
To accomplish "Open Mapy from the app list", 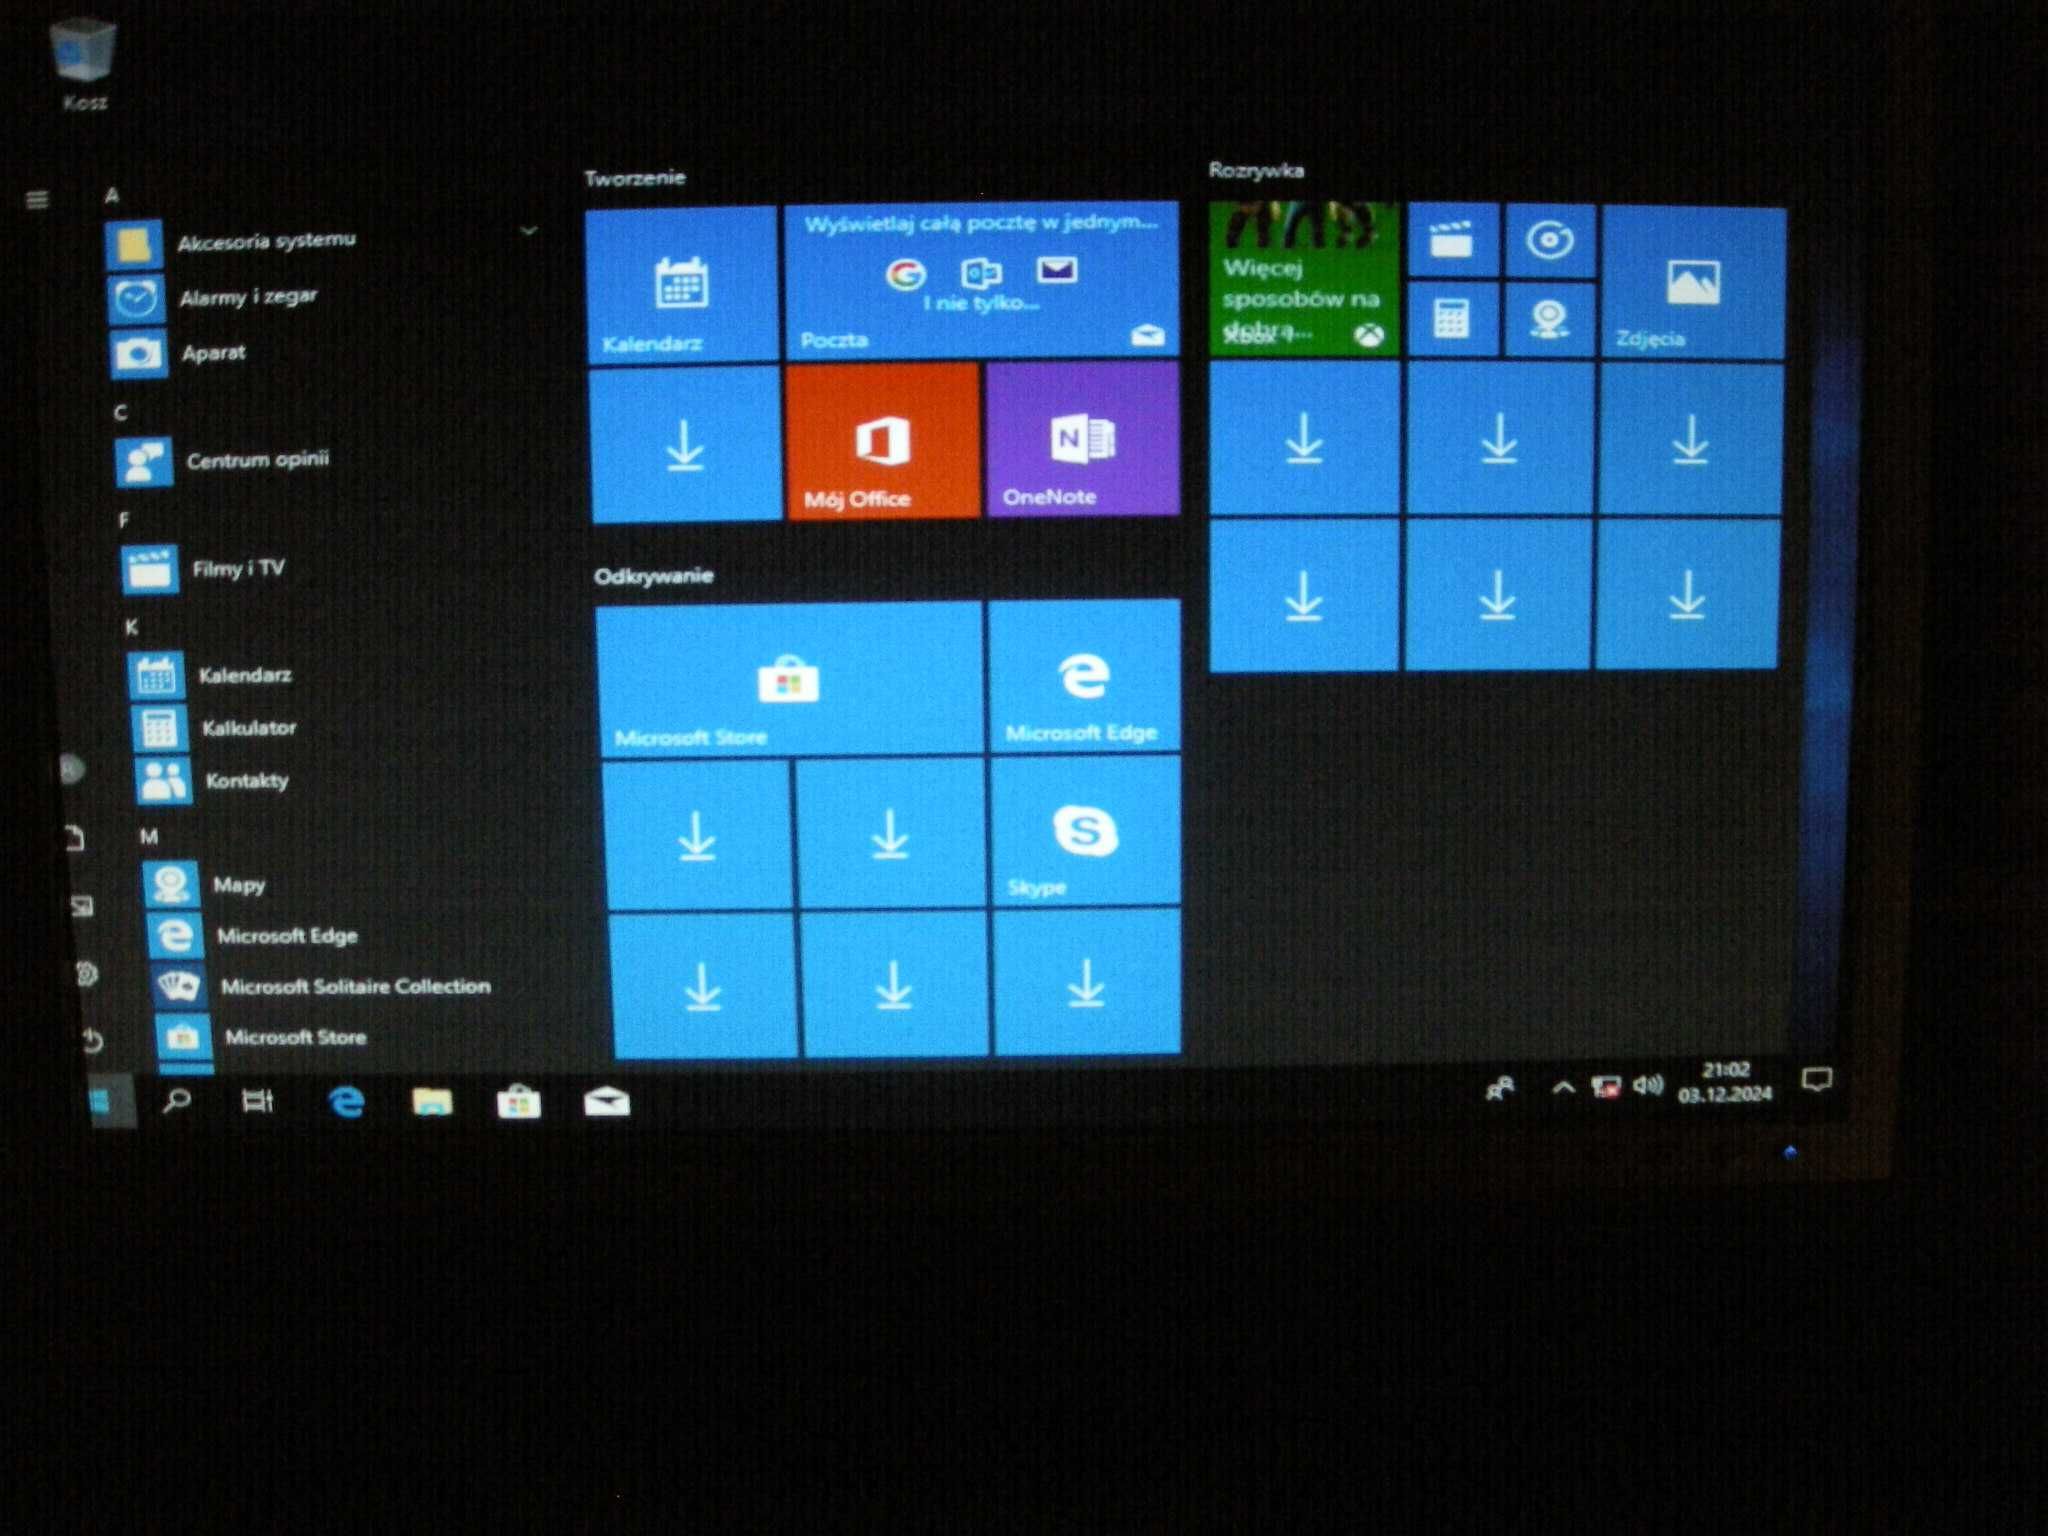I will (240, 884).
